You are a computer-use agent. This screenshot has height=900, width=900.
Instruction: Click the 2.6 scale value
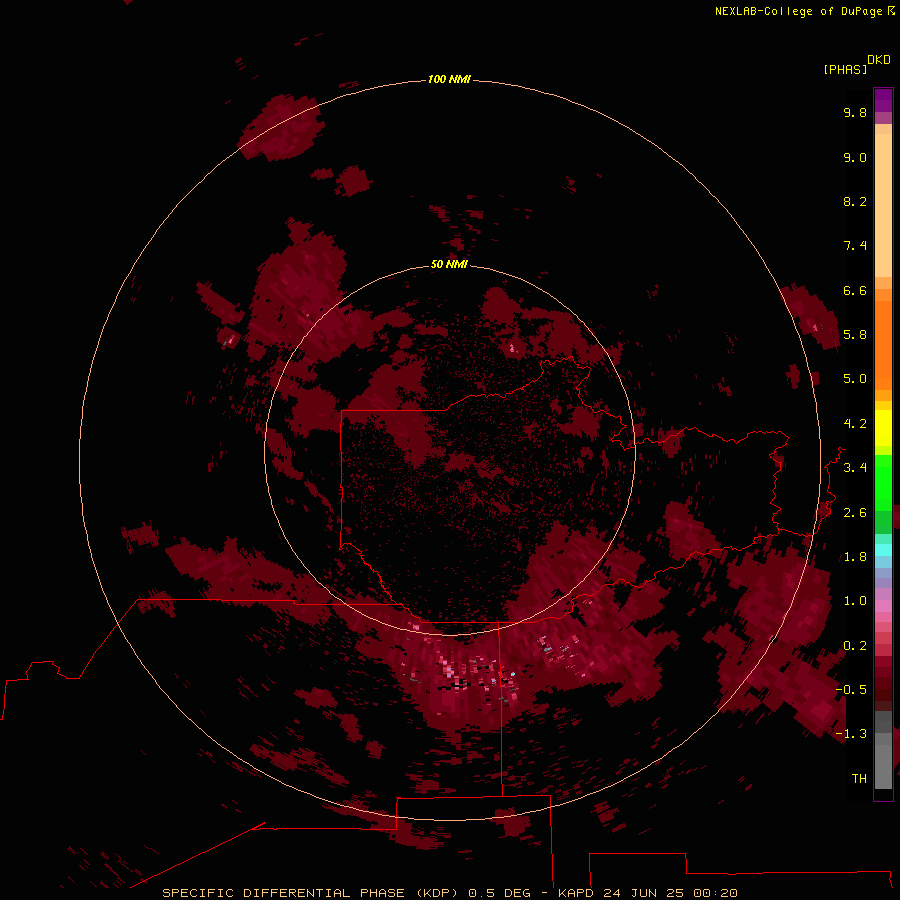(x=855, y=513)
